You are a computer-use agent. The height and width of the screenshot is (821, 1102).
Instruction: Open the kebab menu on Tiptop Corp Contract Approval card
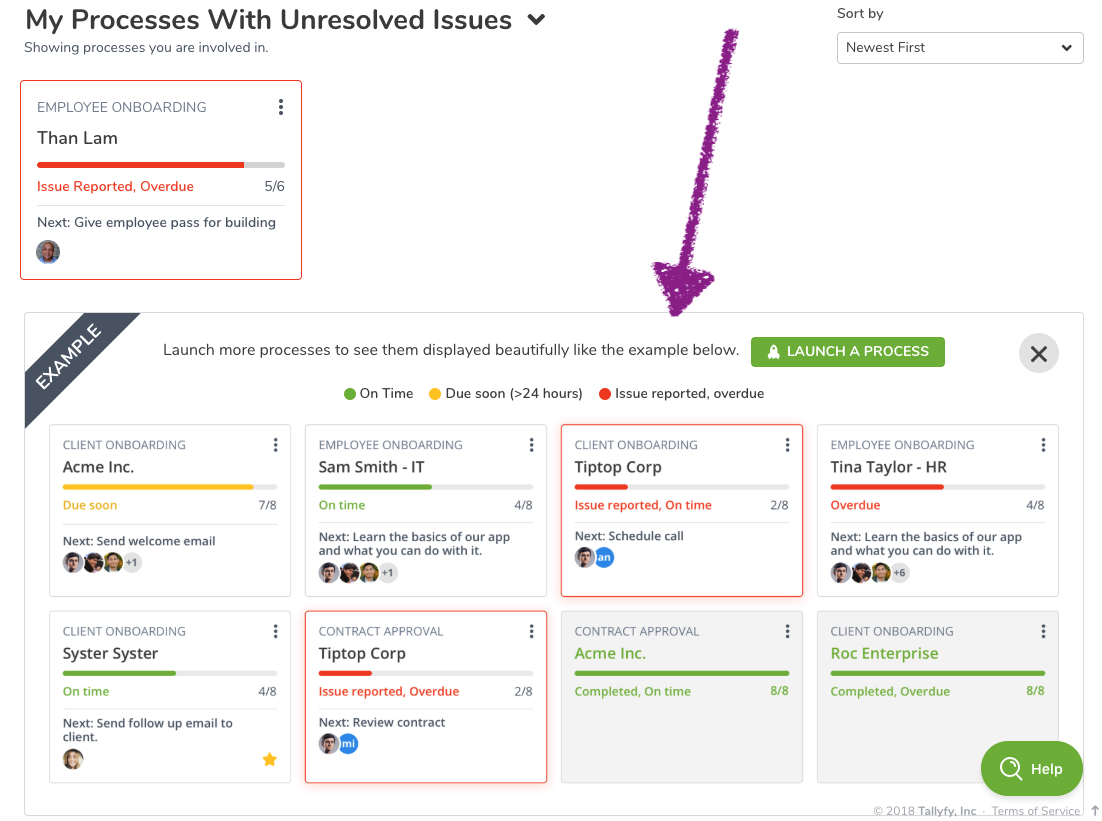[531, 631]
